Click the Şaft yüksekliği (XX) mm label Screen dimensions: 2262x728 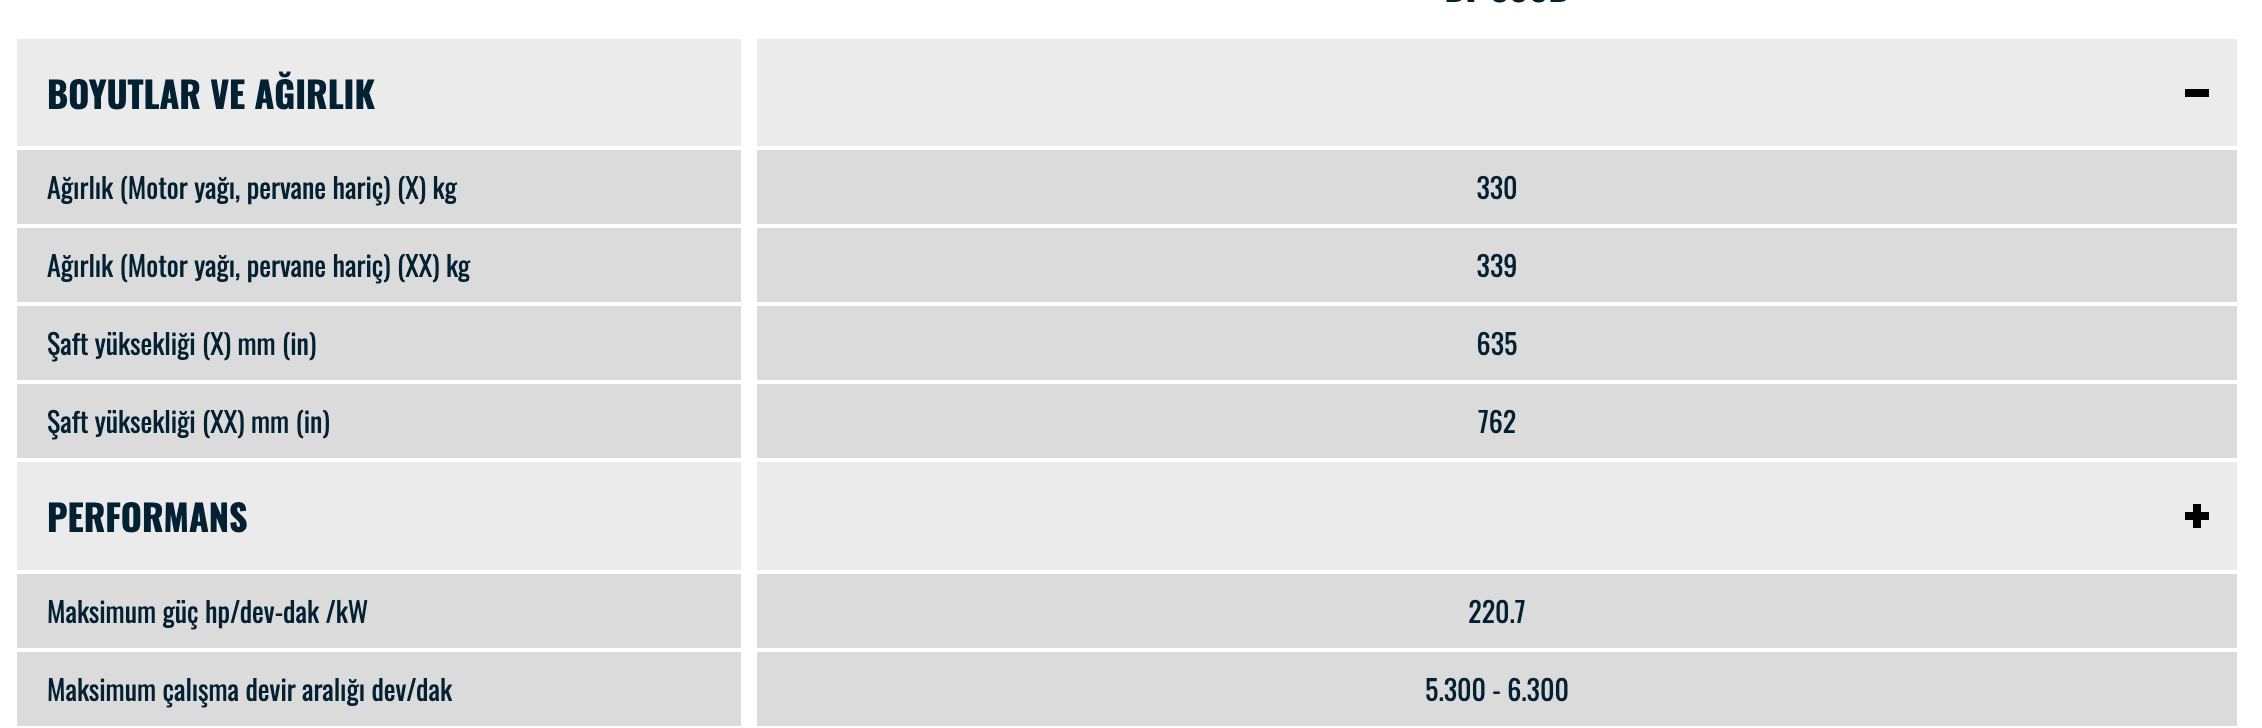tap(188, 422)
